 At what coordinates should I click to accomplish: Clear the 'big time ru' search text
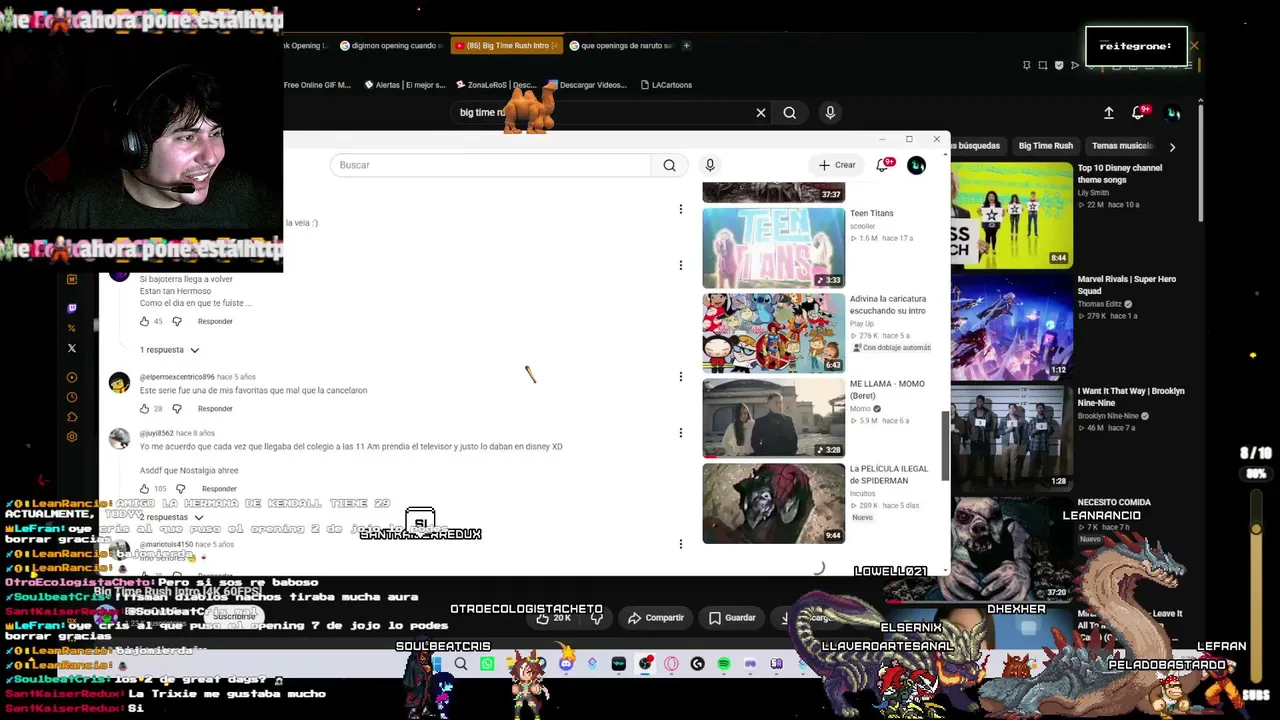(x=761, y=113)
